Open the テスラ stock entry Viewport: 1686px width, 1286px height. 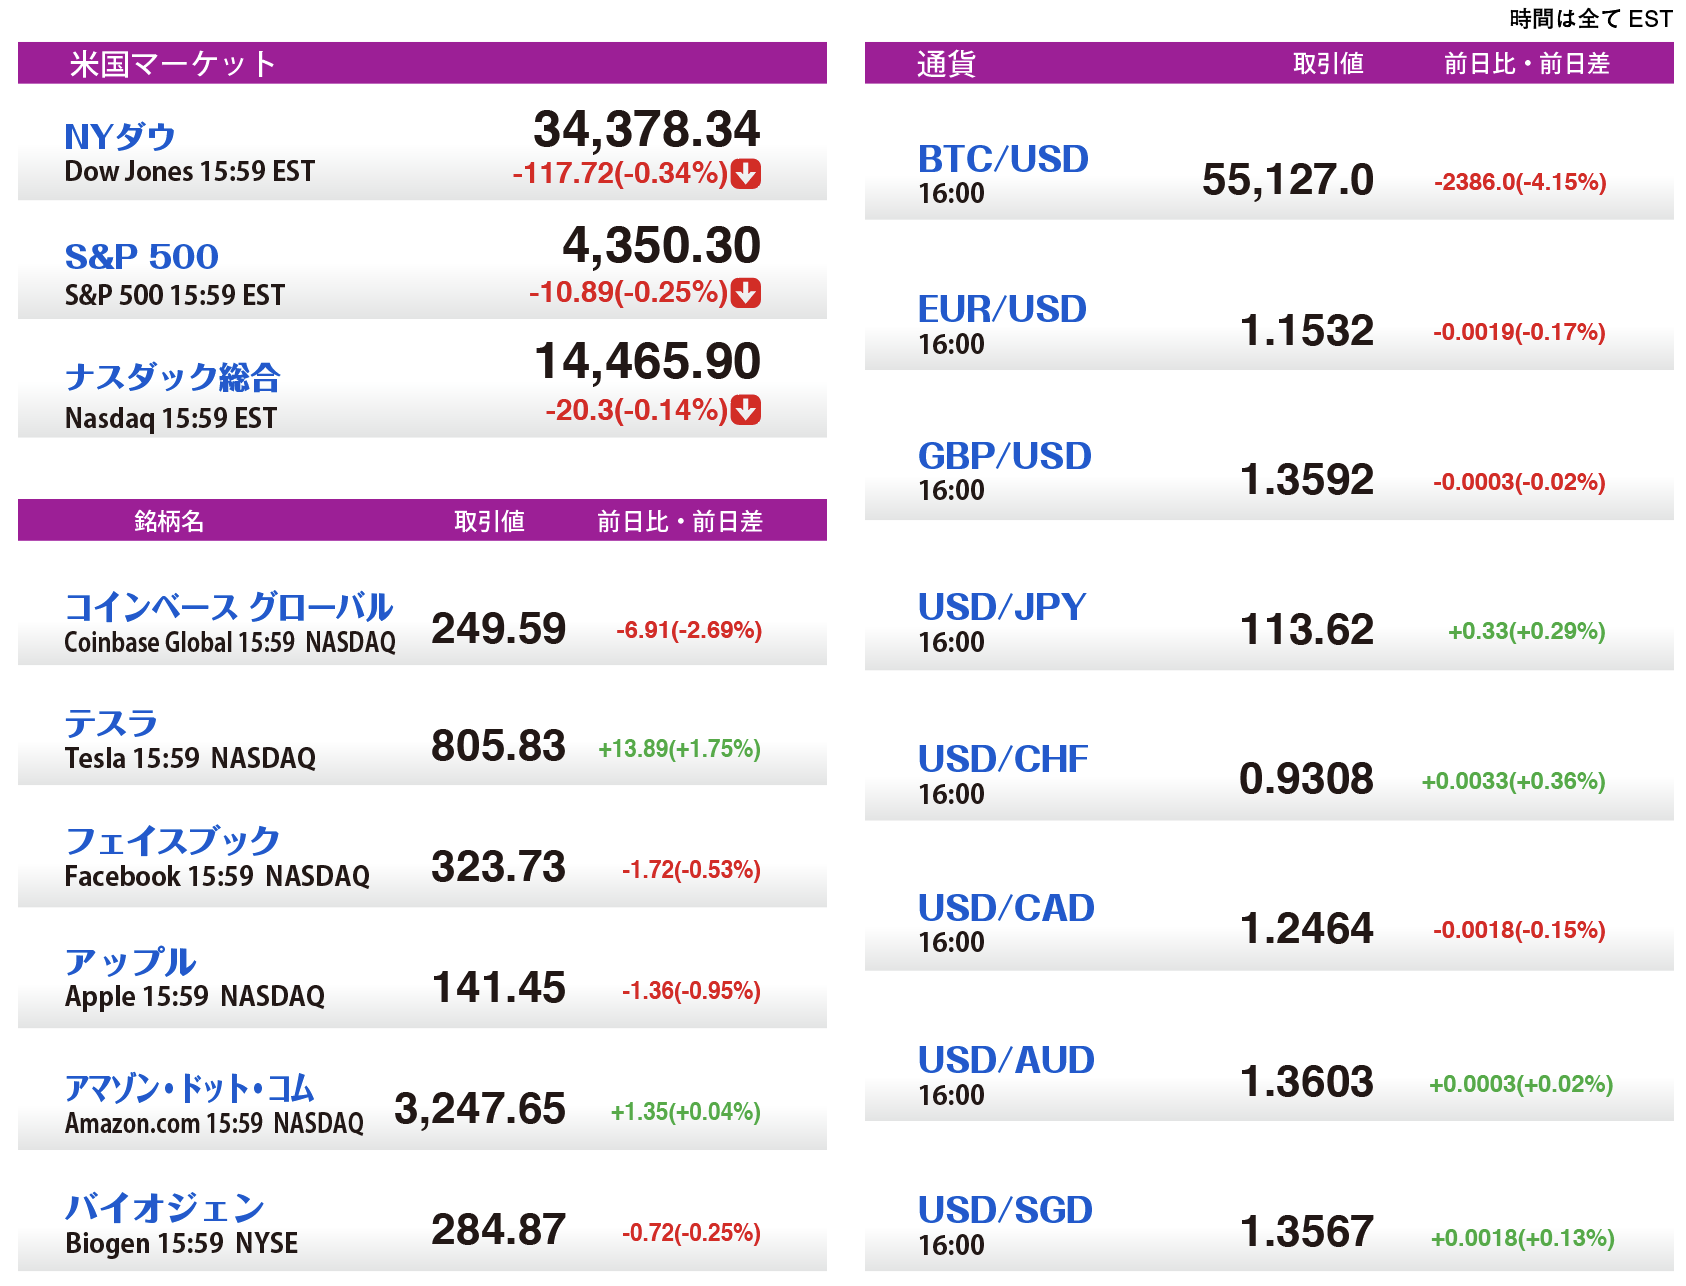point(111,722)
